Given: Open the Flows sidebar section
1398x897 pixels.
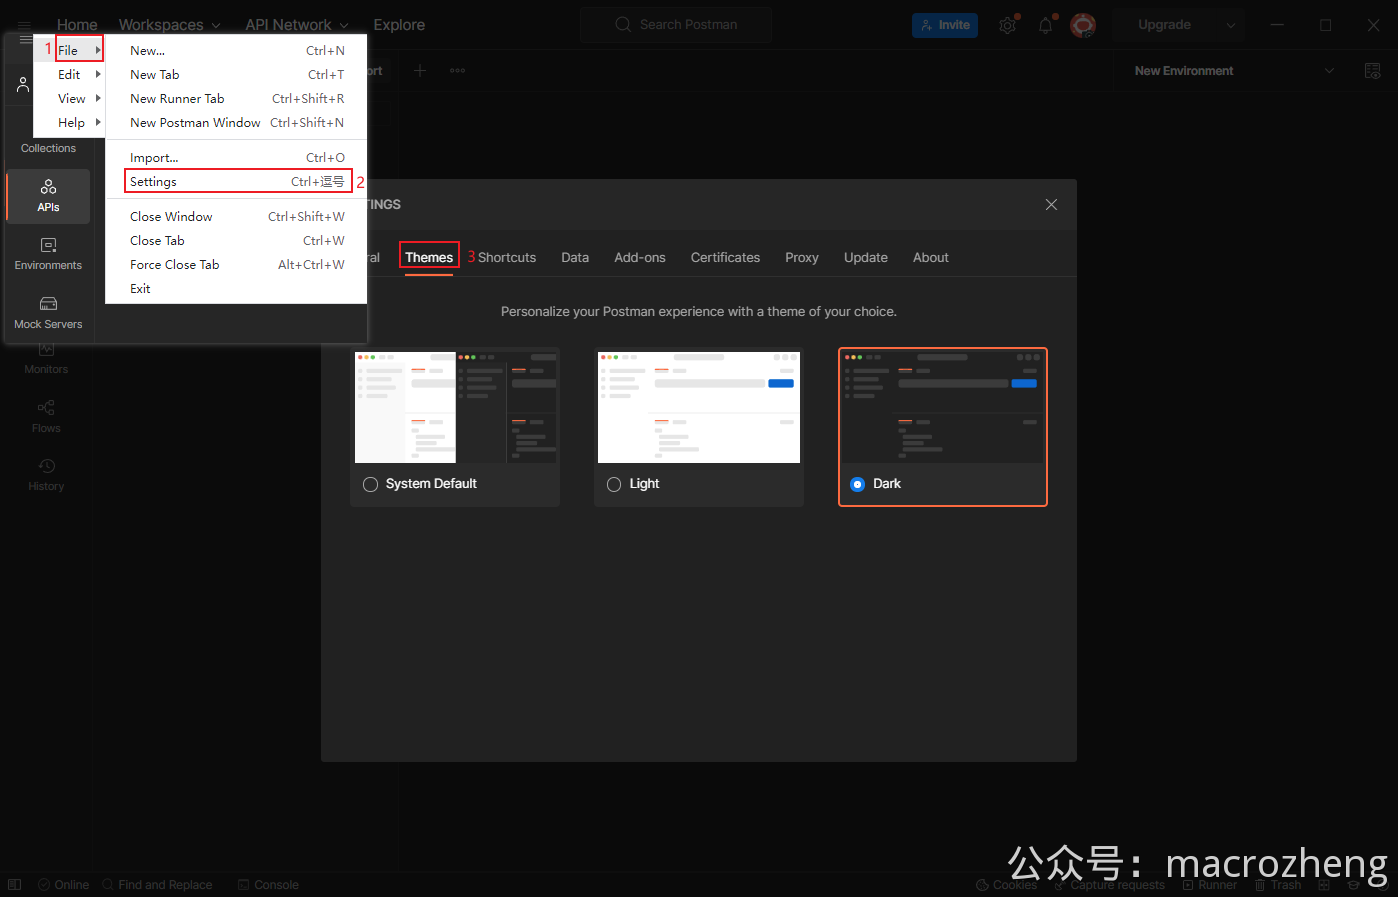Looking at the screenshot, I should (46, 417).
